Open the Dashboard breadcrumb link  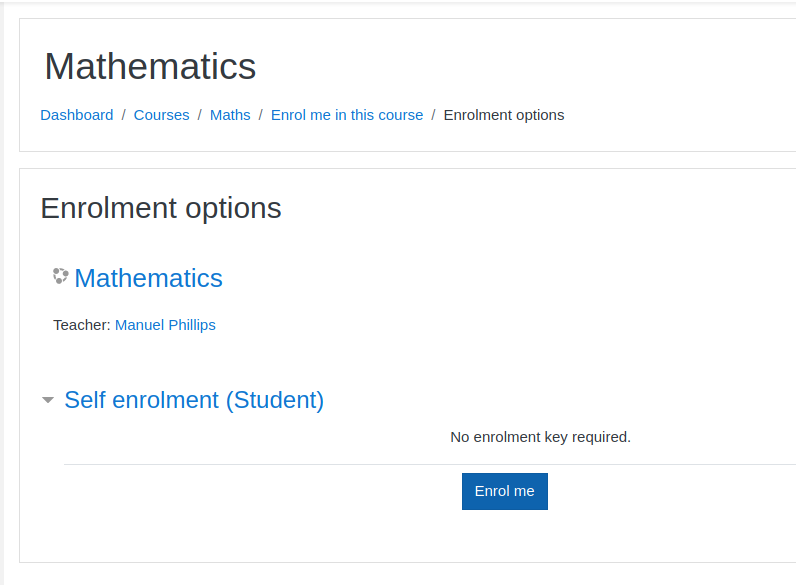pyautogui.click(x=76, y=115)
